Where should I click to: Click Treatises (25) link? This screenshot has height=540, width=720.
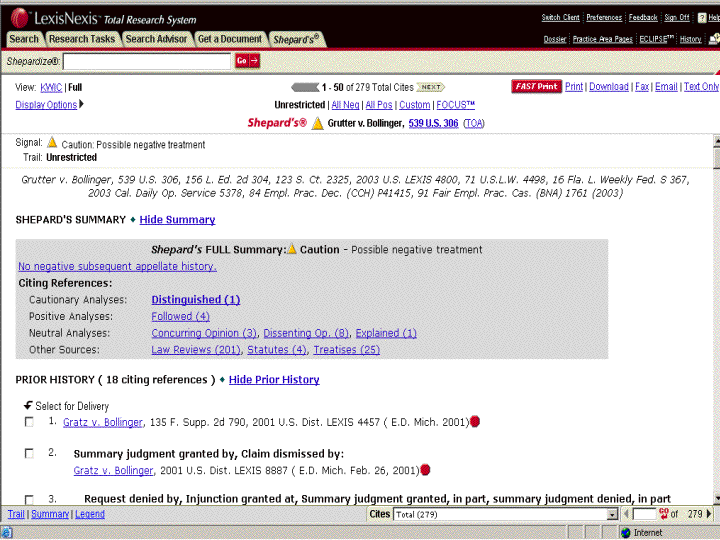point(347,350)
